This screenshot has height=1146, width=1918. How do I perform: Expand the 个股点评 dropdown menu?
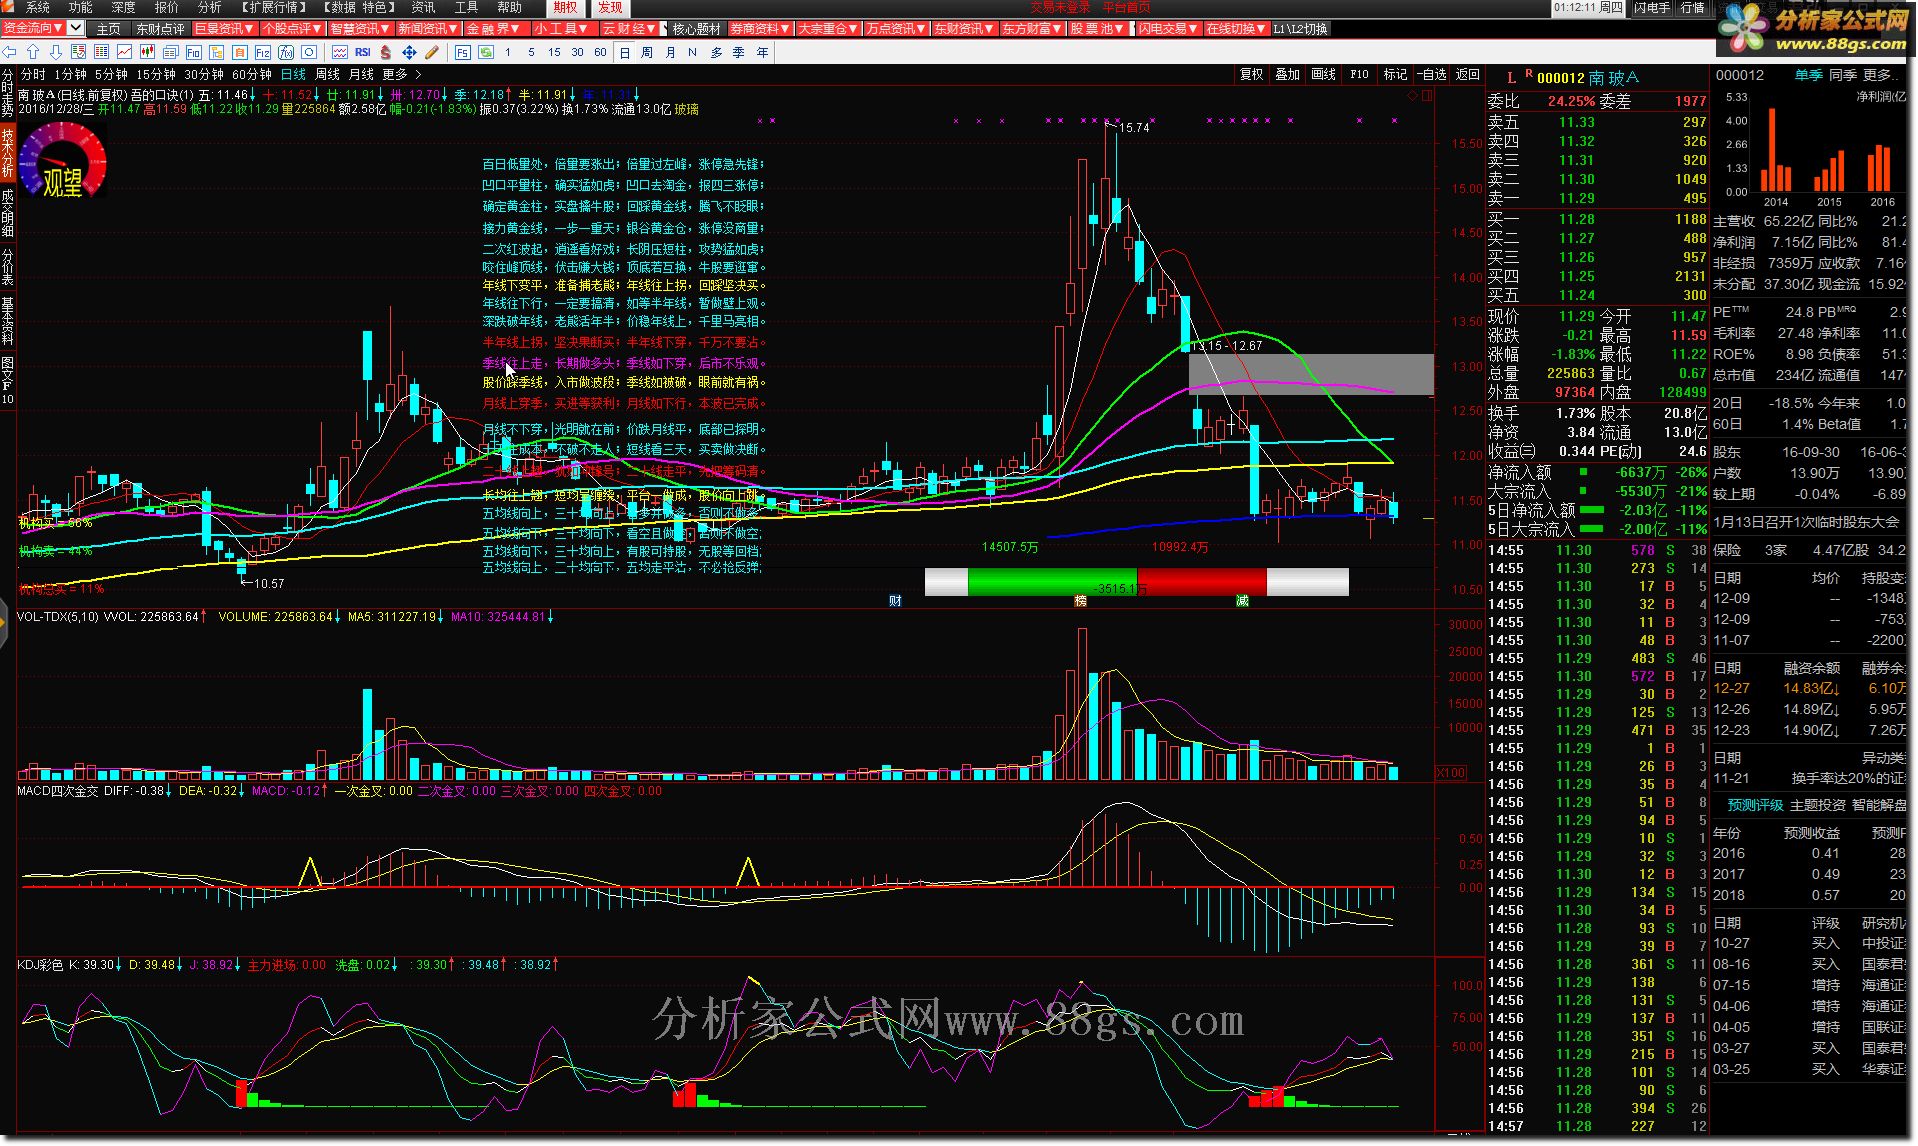coord(292,29)
